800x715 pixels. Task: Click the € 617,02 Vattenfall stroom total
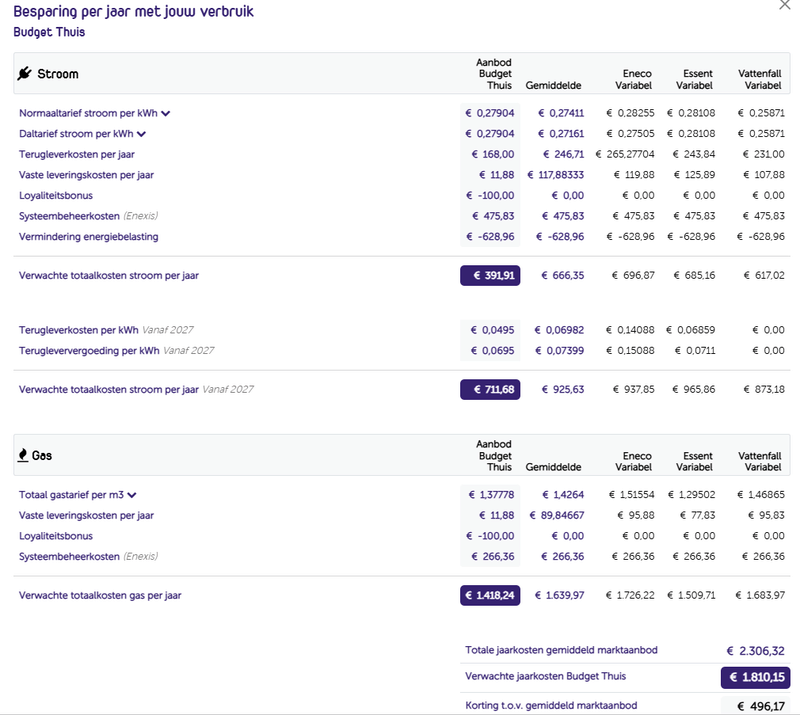coord(764,276)
